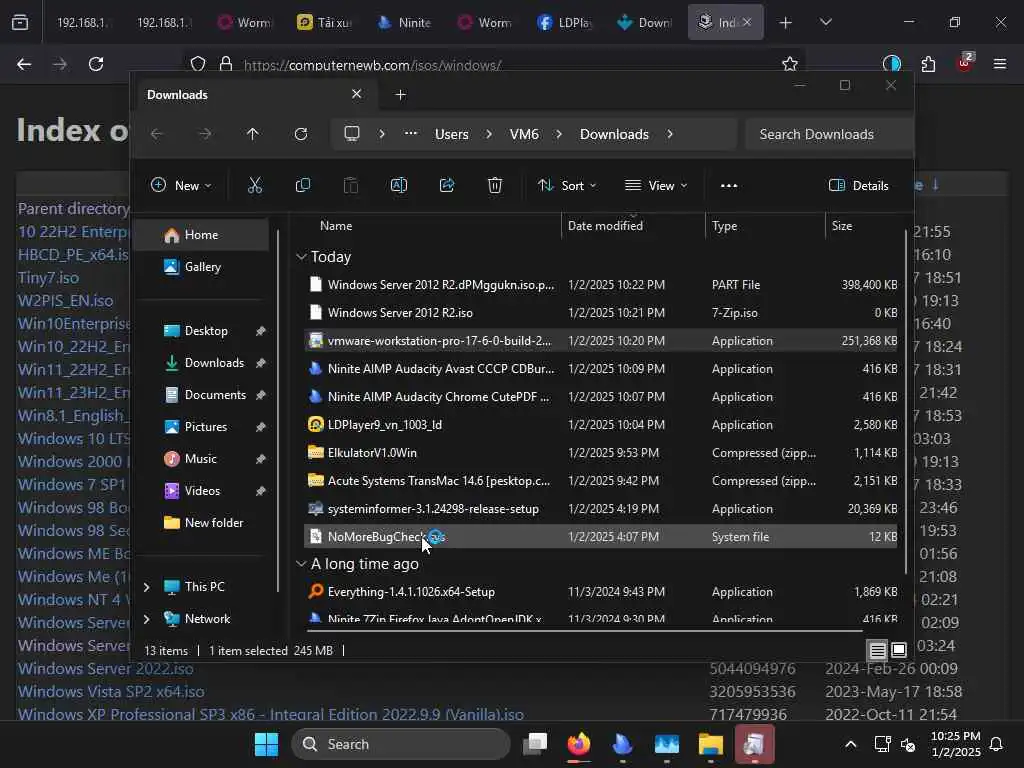Image resolution: width=1024 pixels, height=768 pixels.
Task: Open Firefox extensions puzzle icon
Action: pyautogui.click(x=928, y=64)
